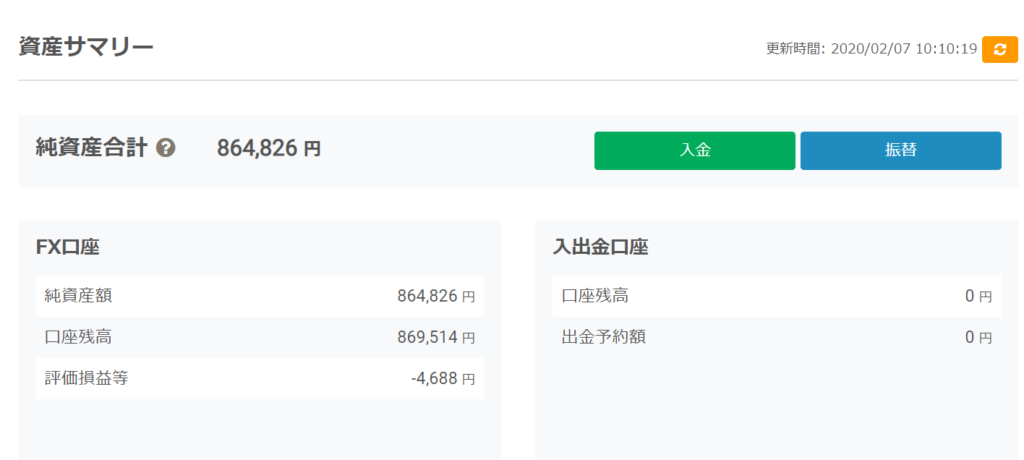
Task: Click the help icon beside 純資産合計
Action: tap(166, 149)
